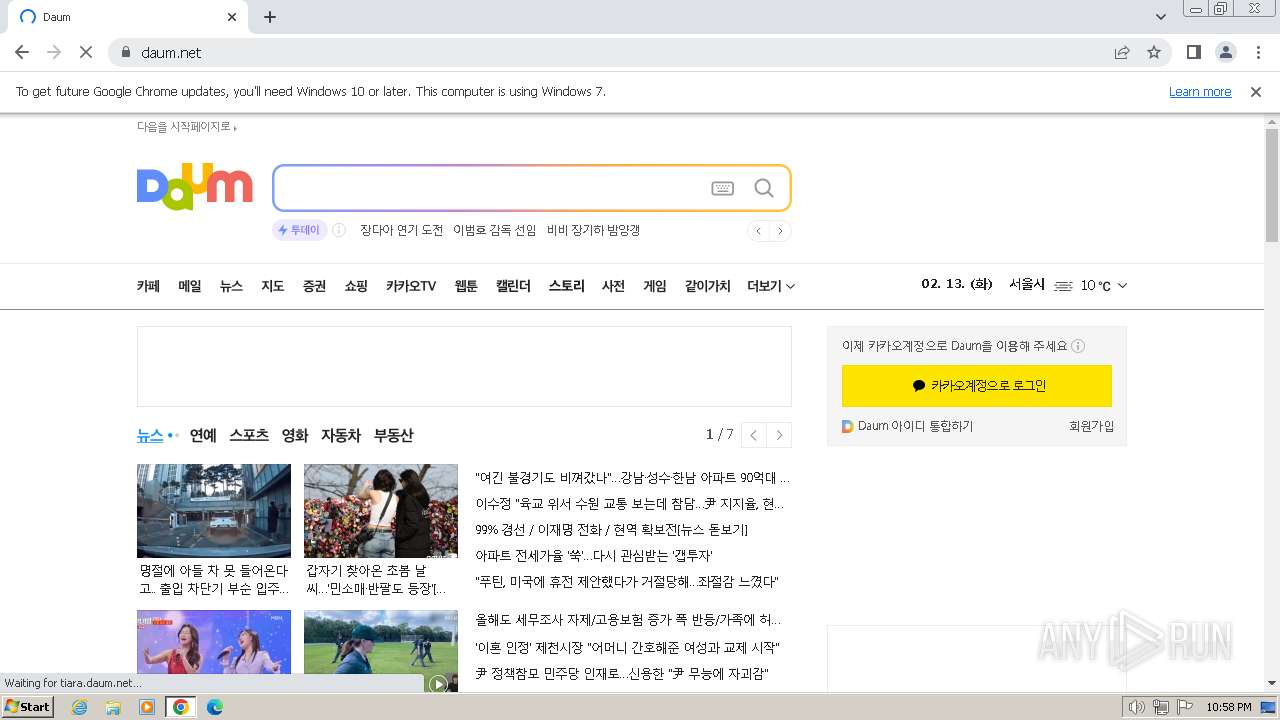
Task: Show previous trending keywords arrow
Action: pos(759,231)
